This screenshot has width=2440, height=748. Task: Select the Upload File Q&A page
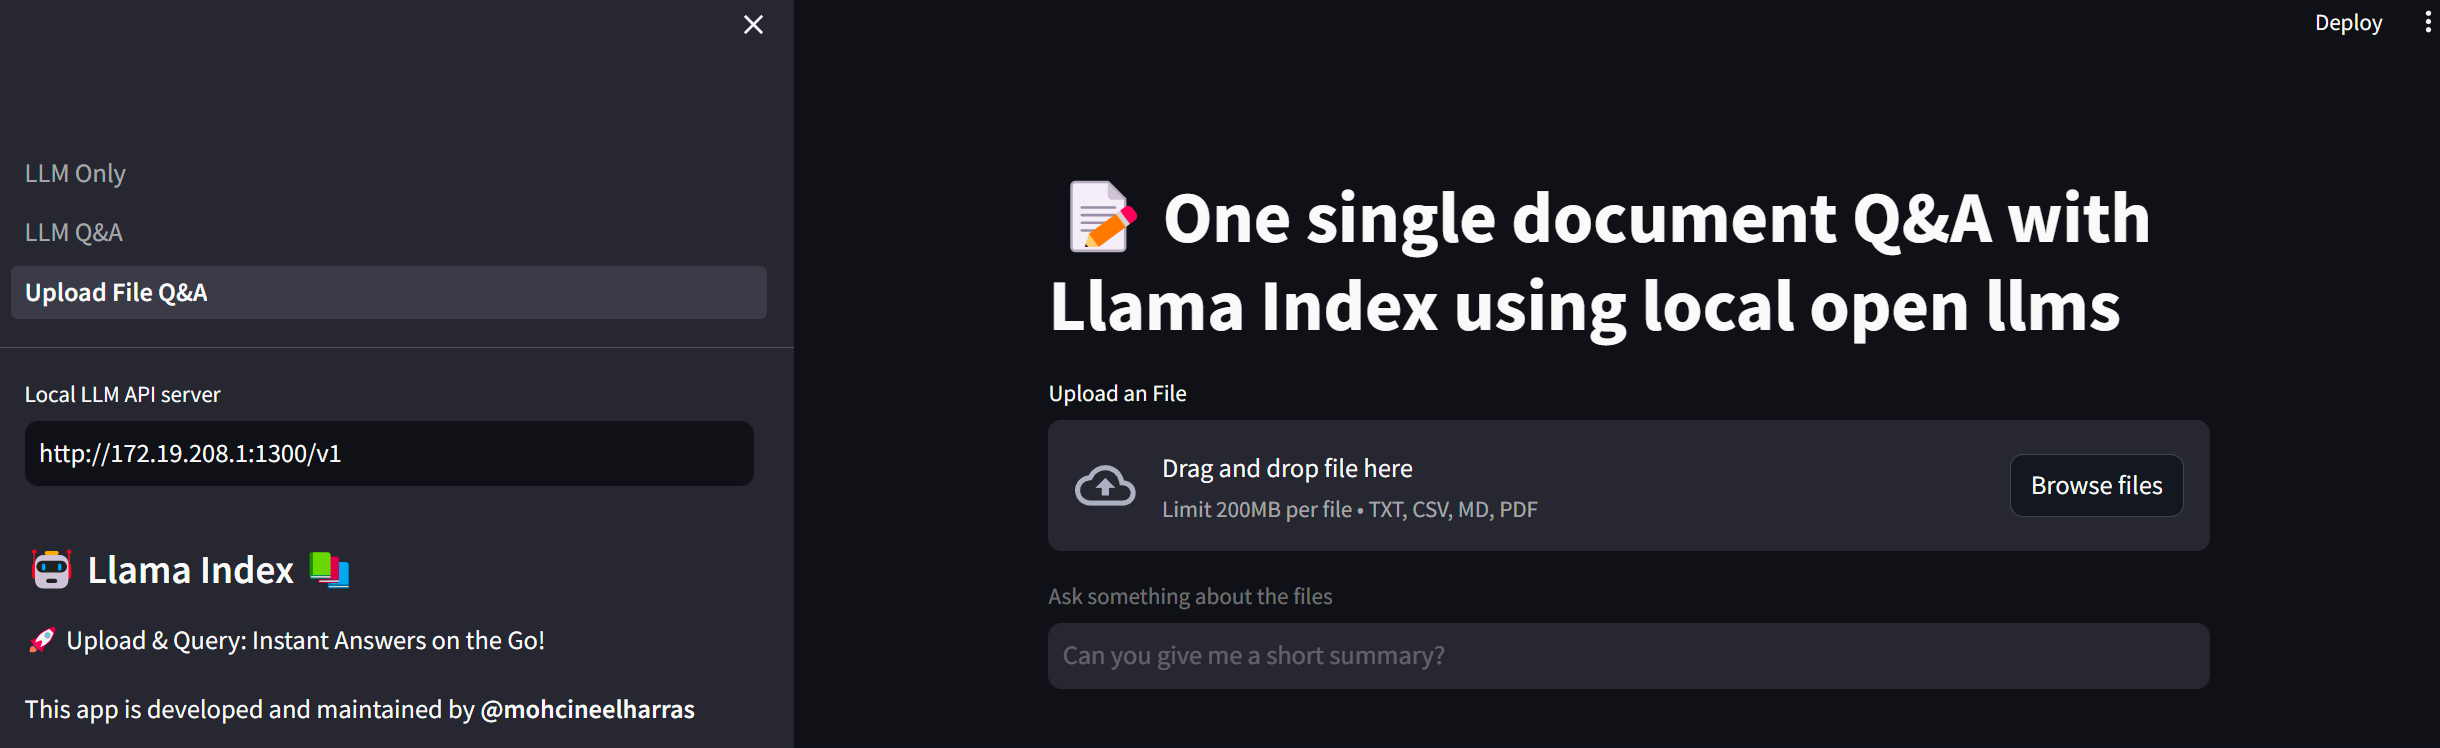pyautogui.click(x=116, y=293)
